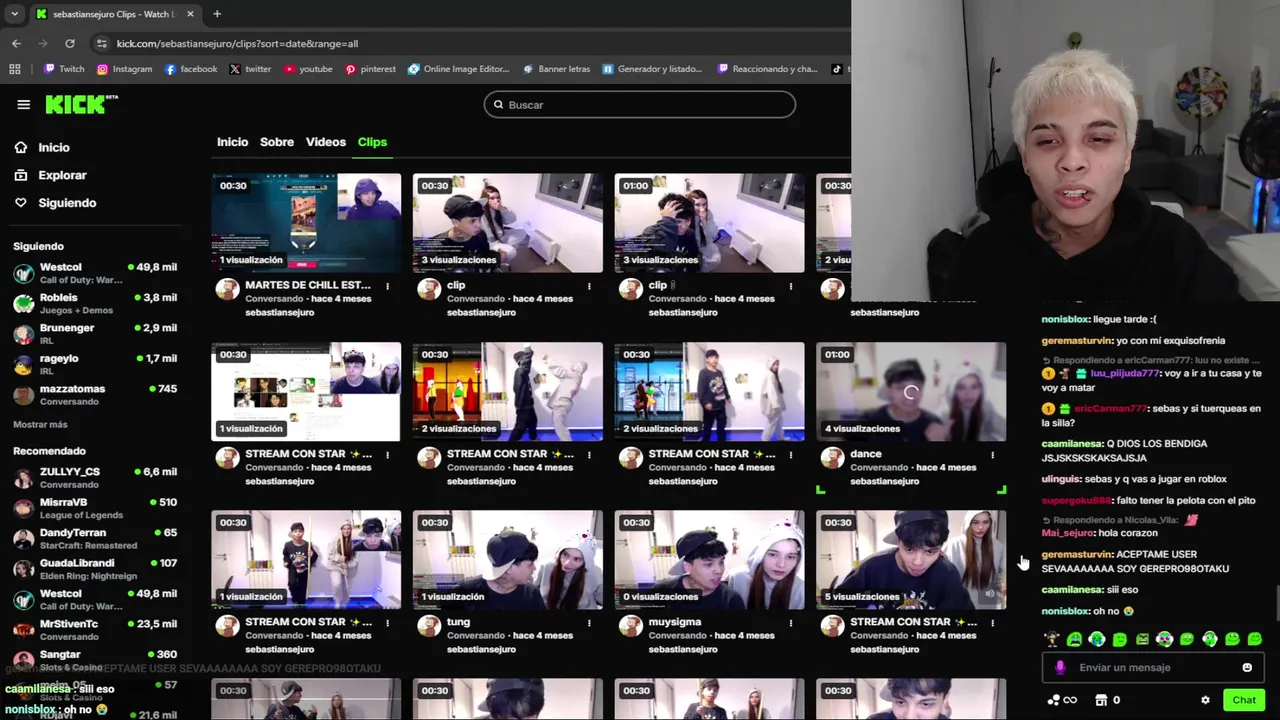Open options menu for tung clip

589,623
